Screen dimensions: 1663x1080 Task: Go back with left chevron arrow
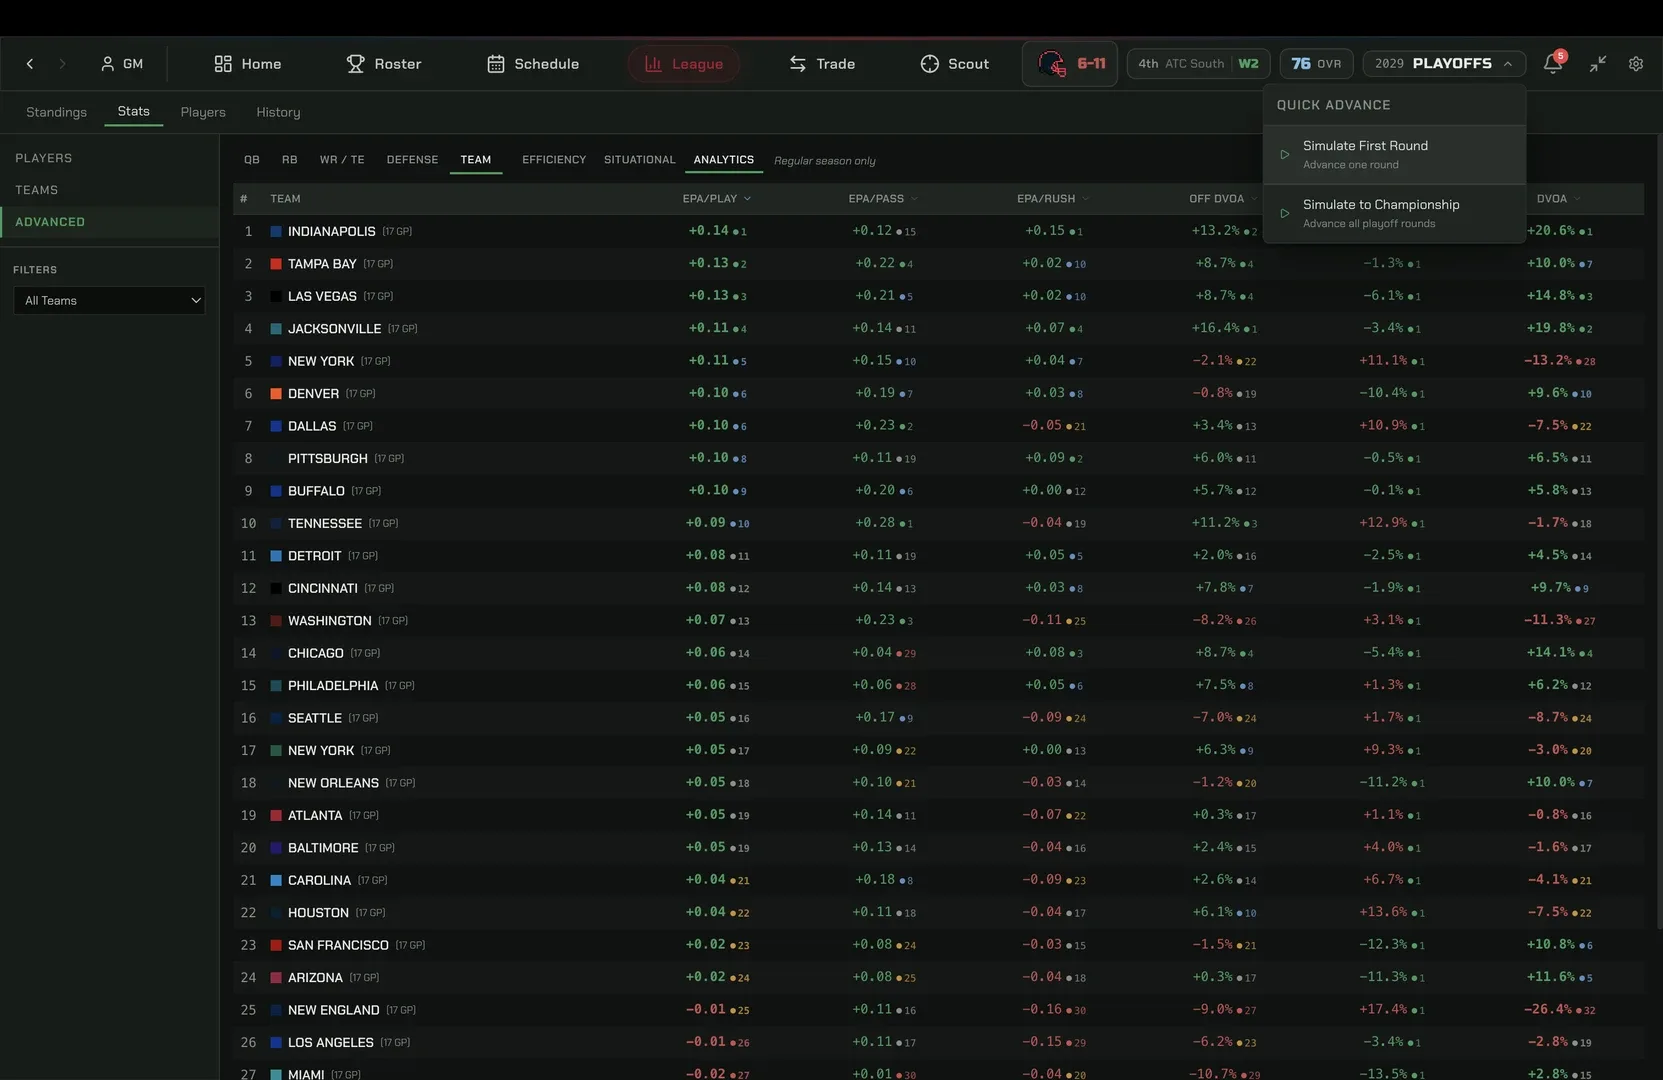30,63
